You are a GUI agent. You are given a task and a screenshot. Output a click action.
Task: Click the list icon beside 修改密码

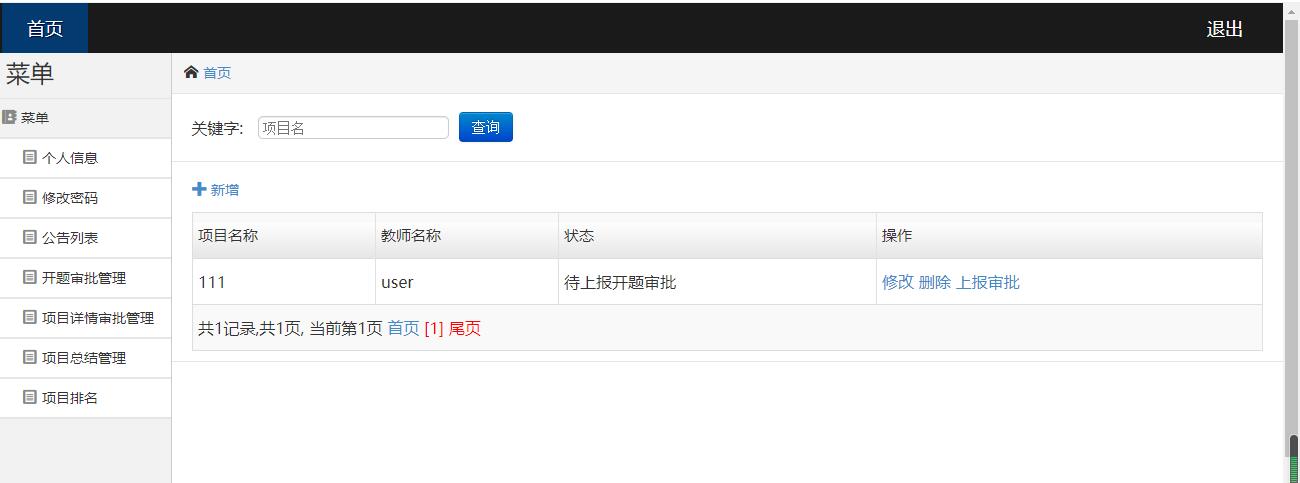(x=30, y=197)
